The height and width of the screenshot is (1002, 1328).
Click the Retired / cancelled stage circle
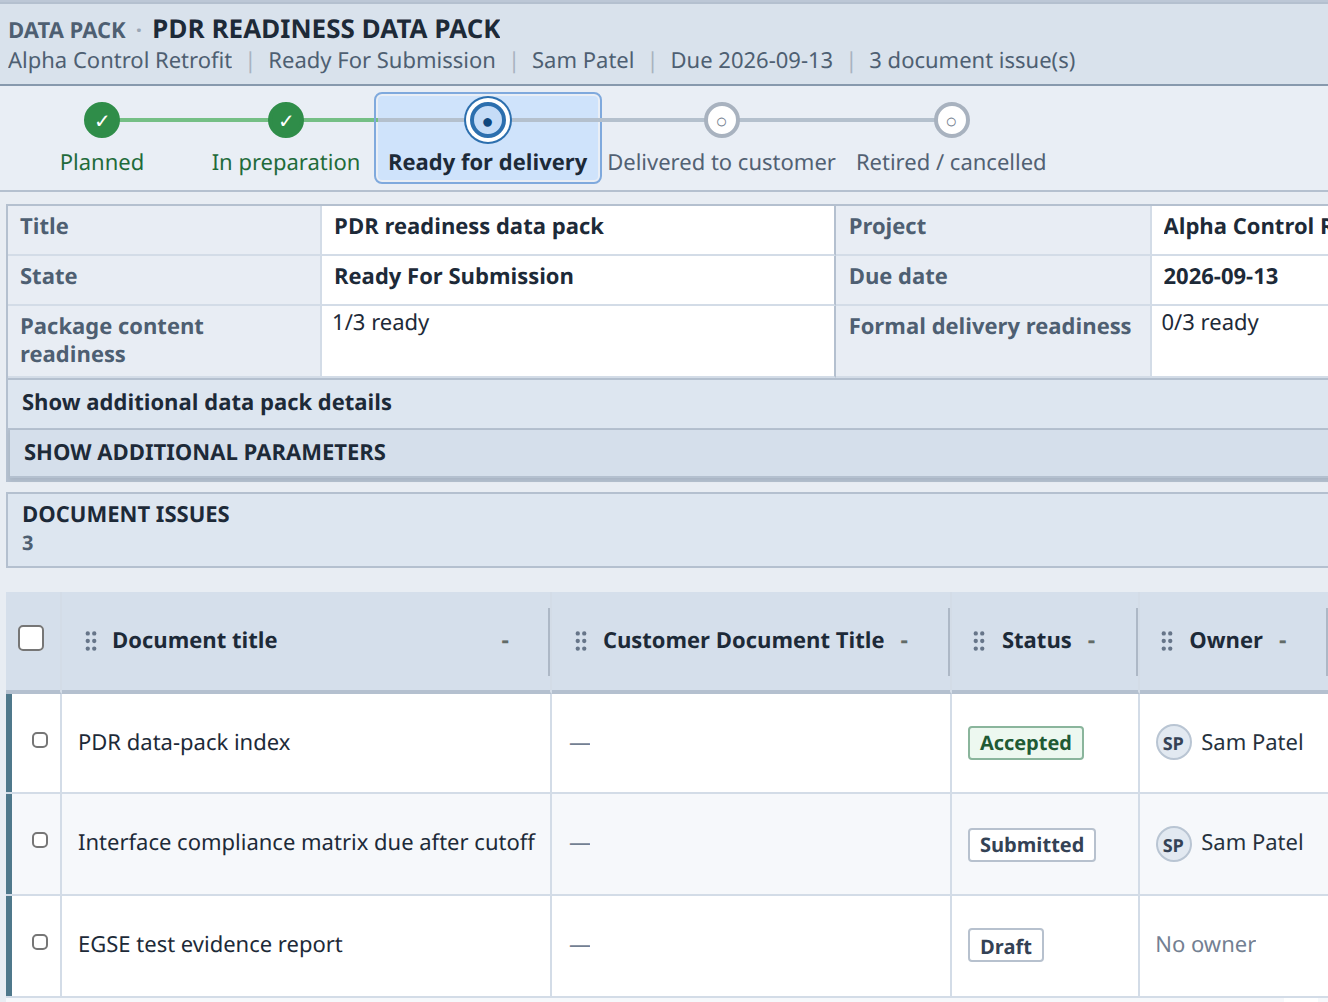[951, 120]
